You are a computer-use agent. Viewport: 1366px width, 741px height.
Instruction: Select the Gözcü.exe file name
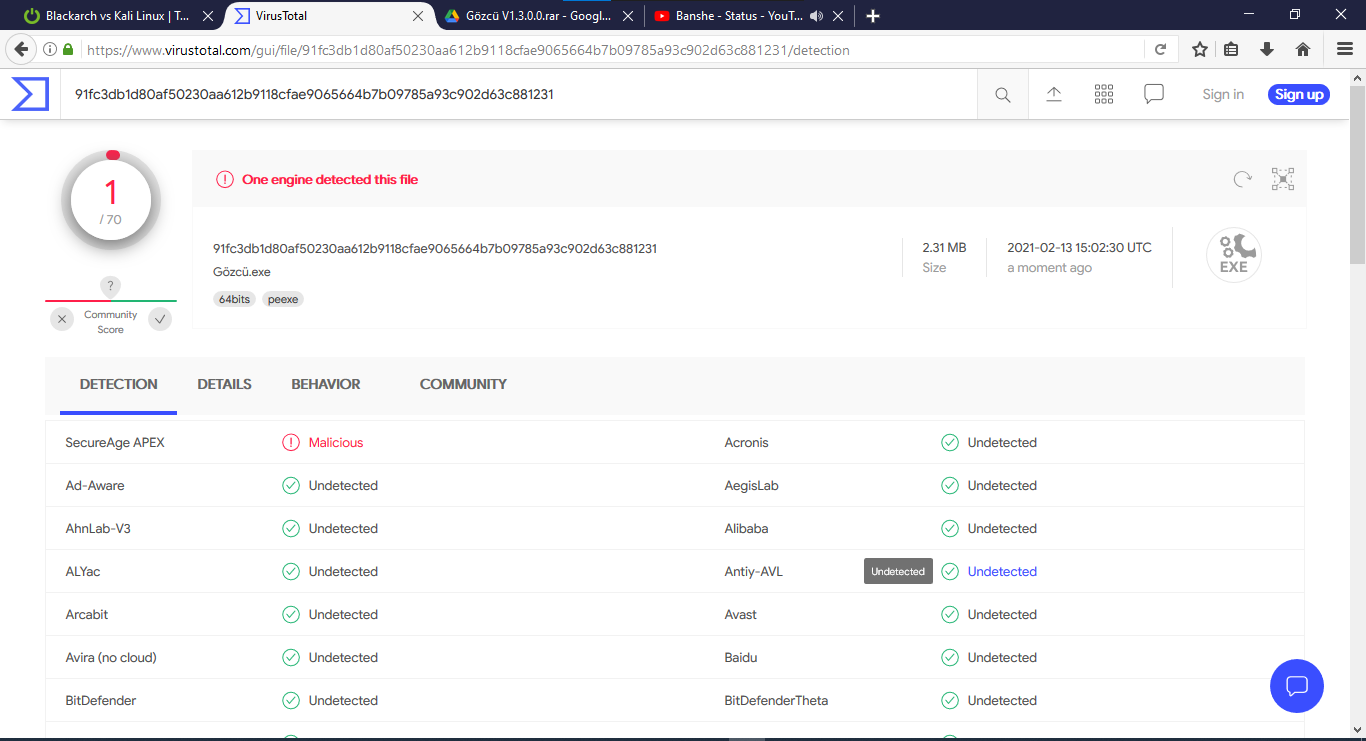(x=242, y=271)
